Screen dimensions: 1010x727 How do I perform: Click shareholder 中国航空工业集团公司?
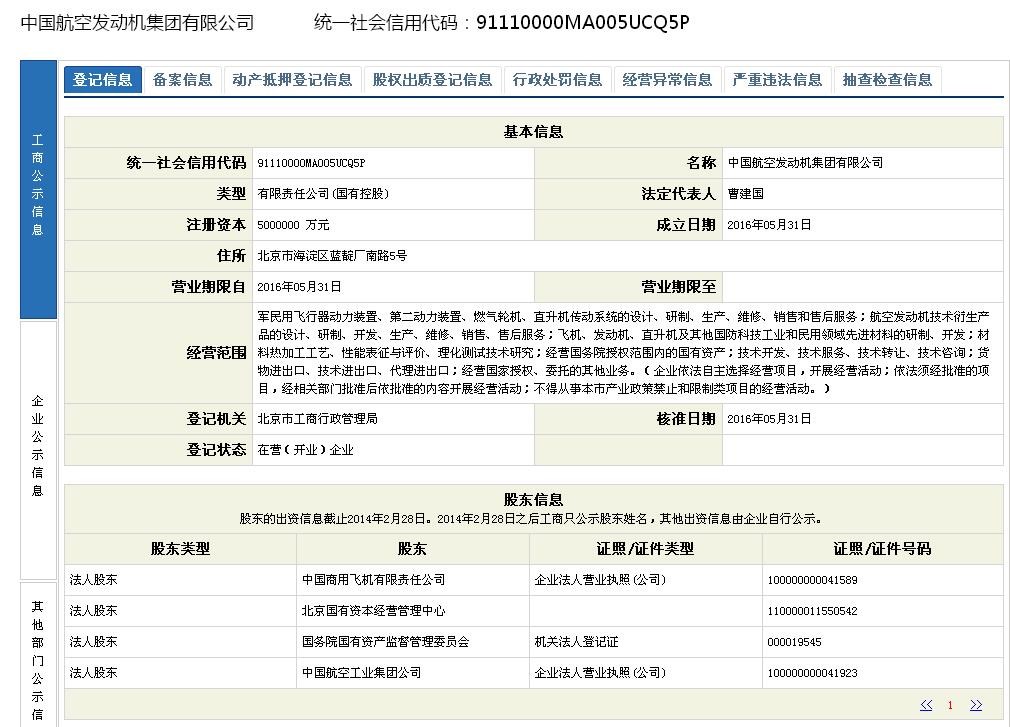(361, 673)
